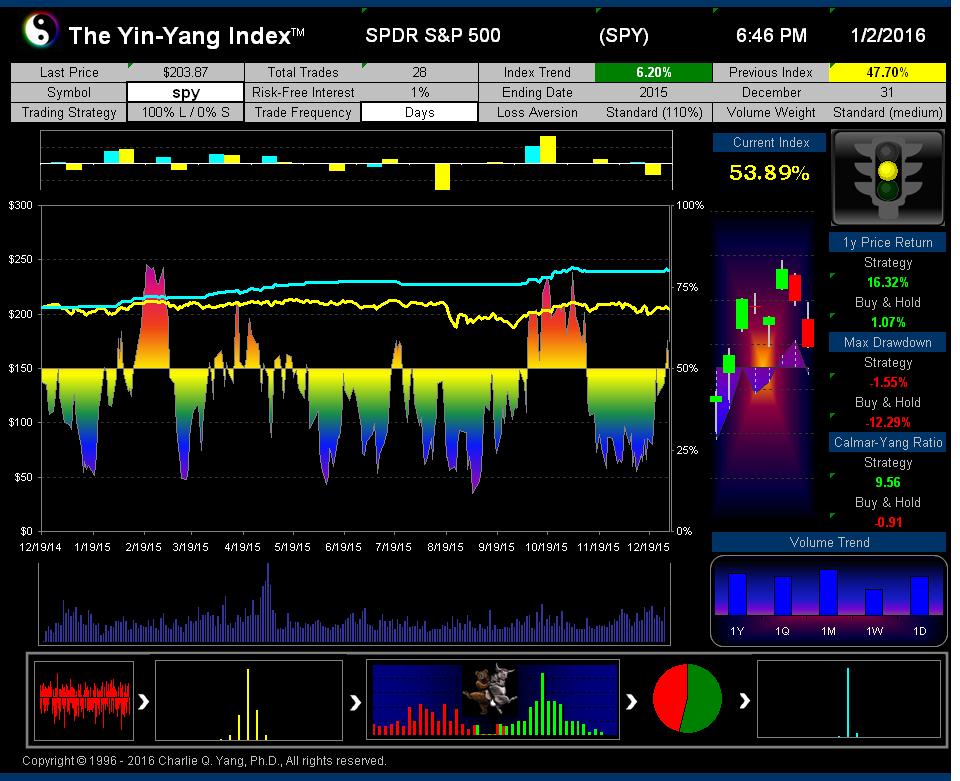
Task: Click the SPDR S&P 500 title
Action: click(433, 36)
